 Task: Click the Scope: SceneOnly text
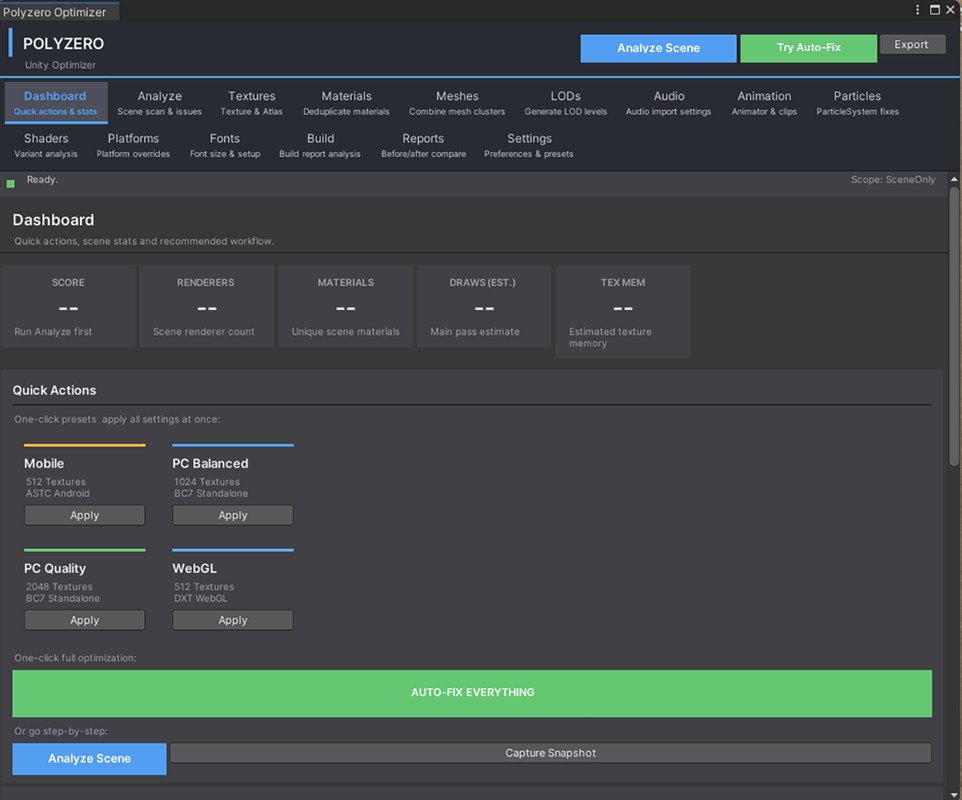[893, 180]
